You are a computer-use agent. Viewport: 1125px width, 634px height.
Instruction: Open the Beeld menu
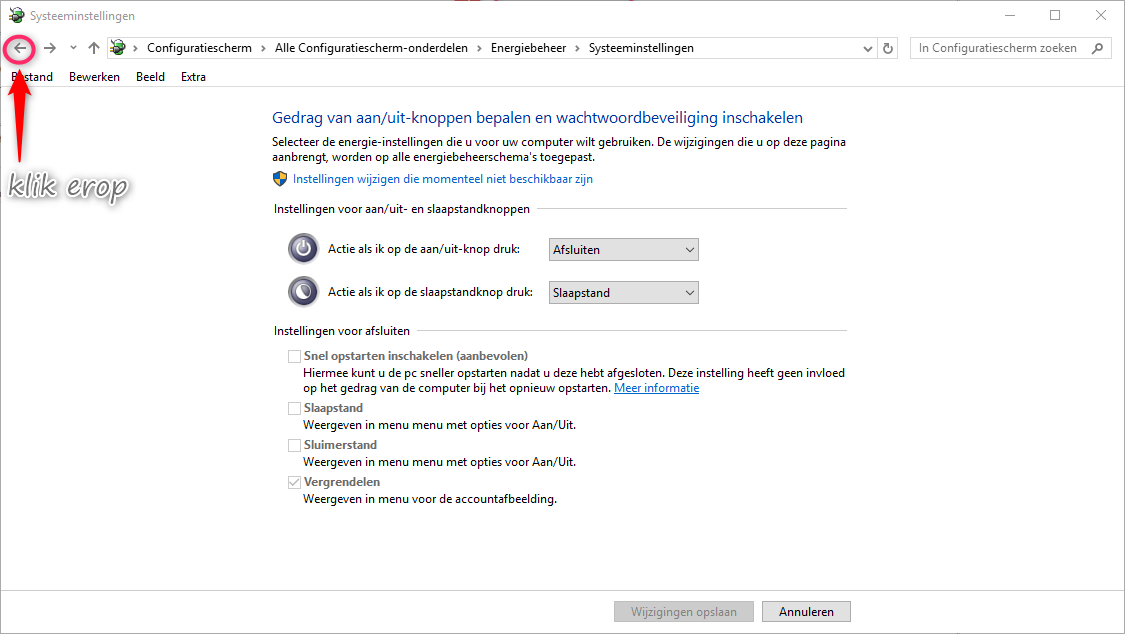151,77
